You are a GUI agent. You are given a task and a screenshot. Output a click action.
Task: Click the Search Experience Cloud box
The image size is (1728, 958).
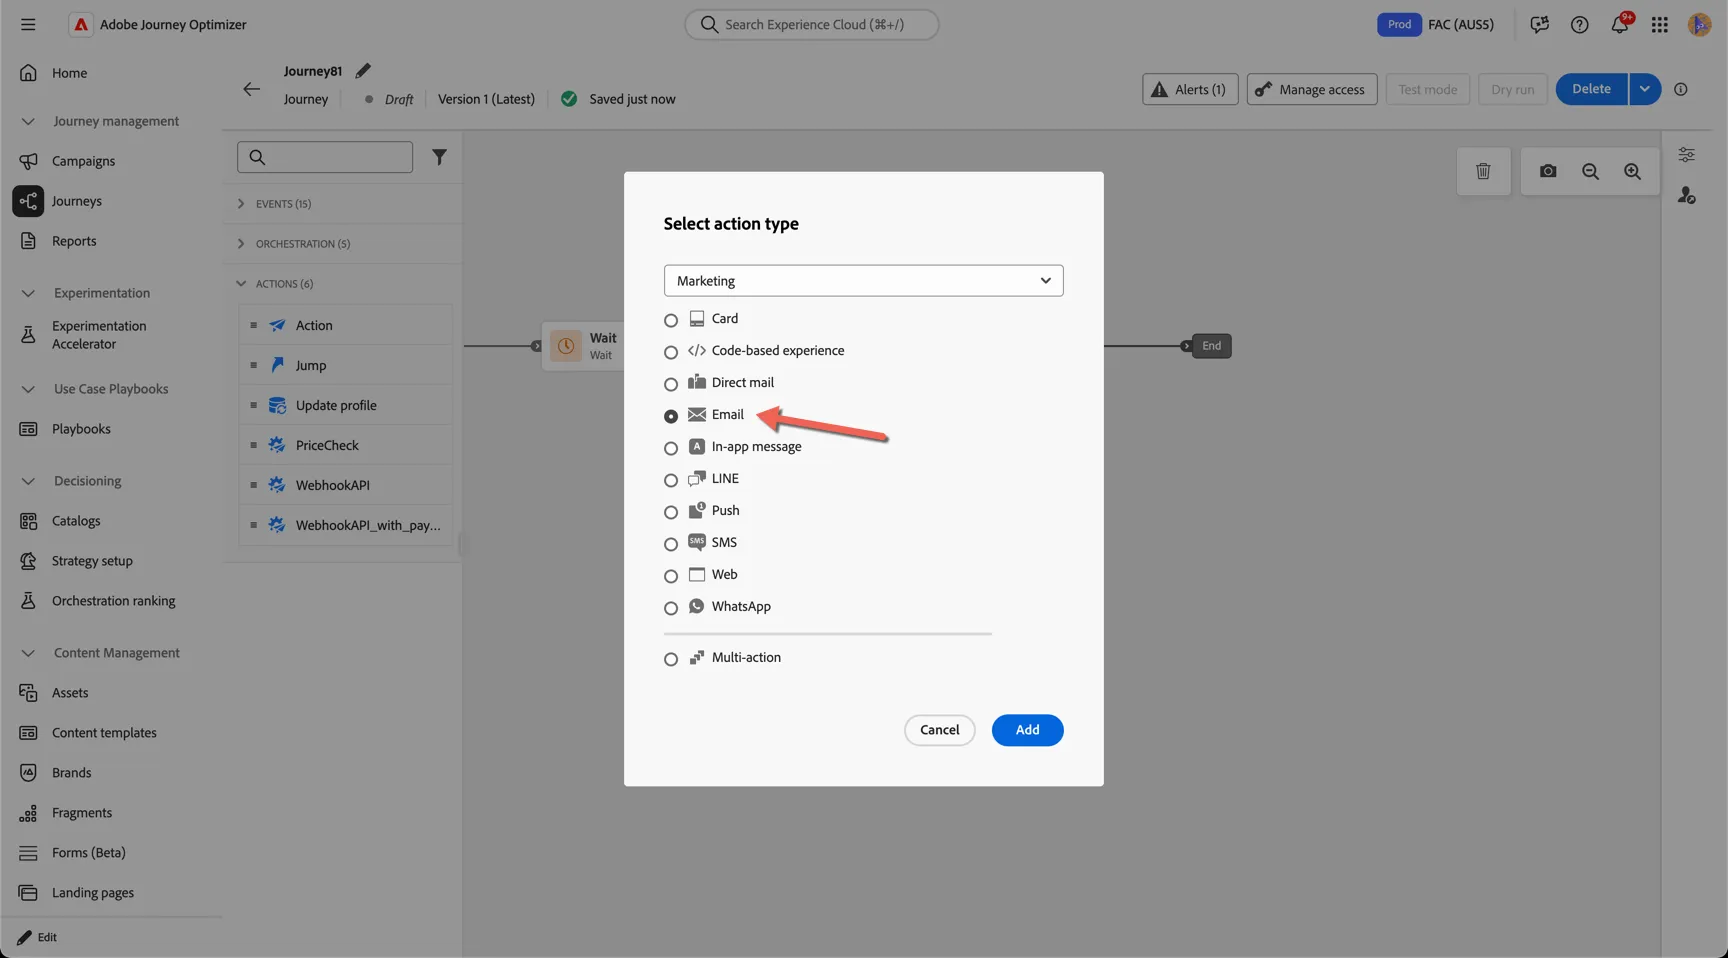click(811, 24)
